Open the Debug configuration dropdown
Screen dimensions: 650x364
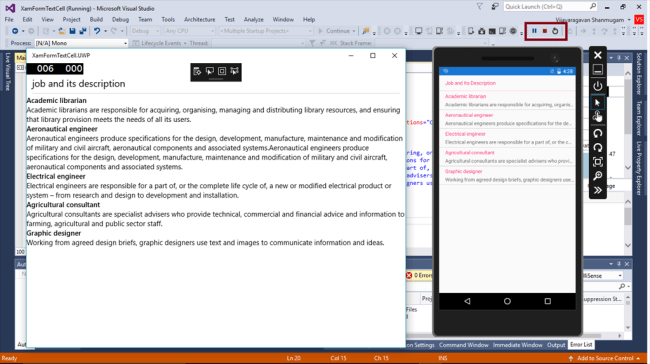point(145,31)
